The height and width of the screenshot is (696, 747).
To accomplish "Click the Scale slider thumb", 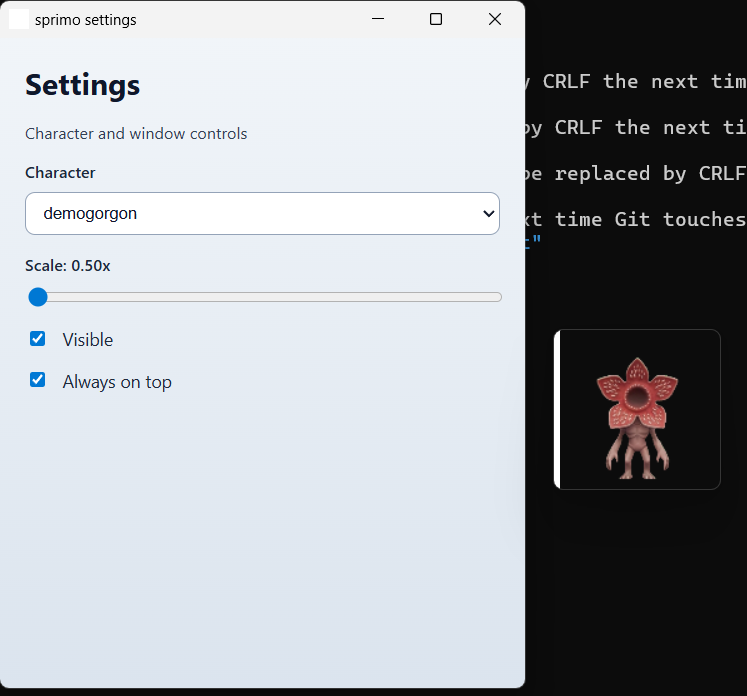I will (38, 297).
